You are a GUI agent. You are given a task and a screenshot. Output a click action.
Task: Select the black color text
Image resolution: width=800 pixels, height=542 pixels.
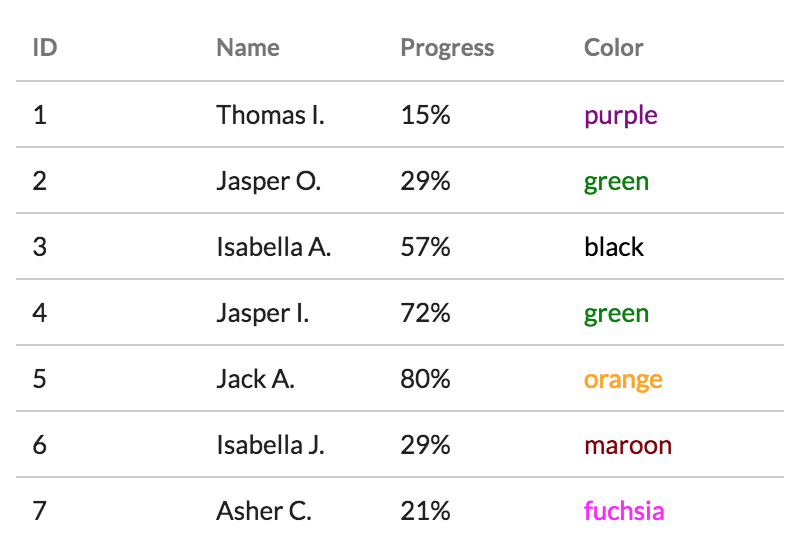[x=614, y=247]
